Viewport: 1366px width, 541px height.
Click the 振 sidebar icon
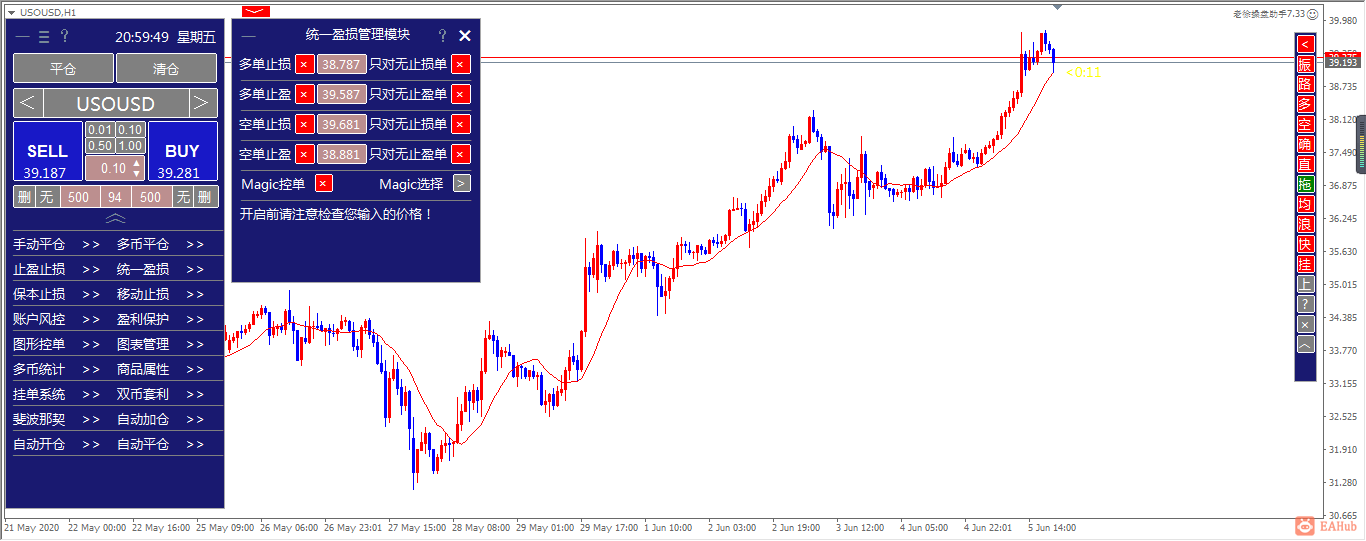[x=1305, y=64]
